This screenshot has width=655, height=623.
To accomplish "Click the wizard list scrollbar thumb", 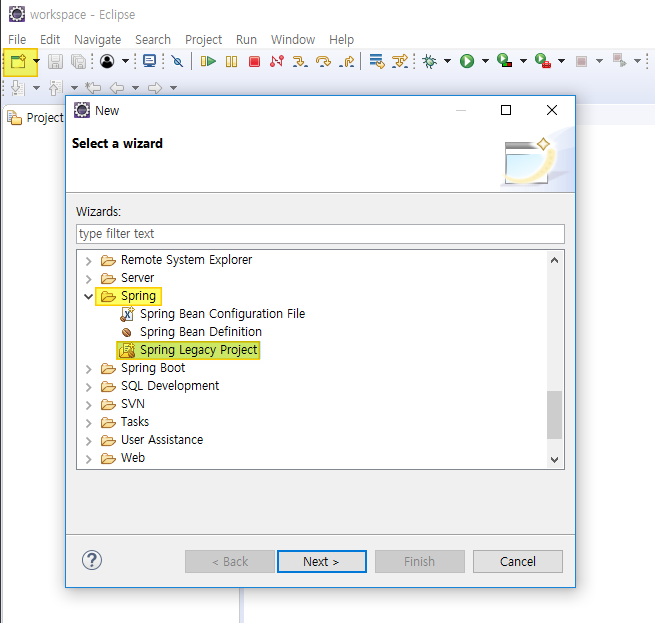I will pos(554,415).
